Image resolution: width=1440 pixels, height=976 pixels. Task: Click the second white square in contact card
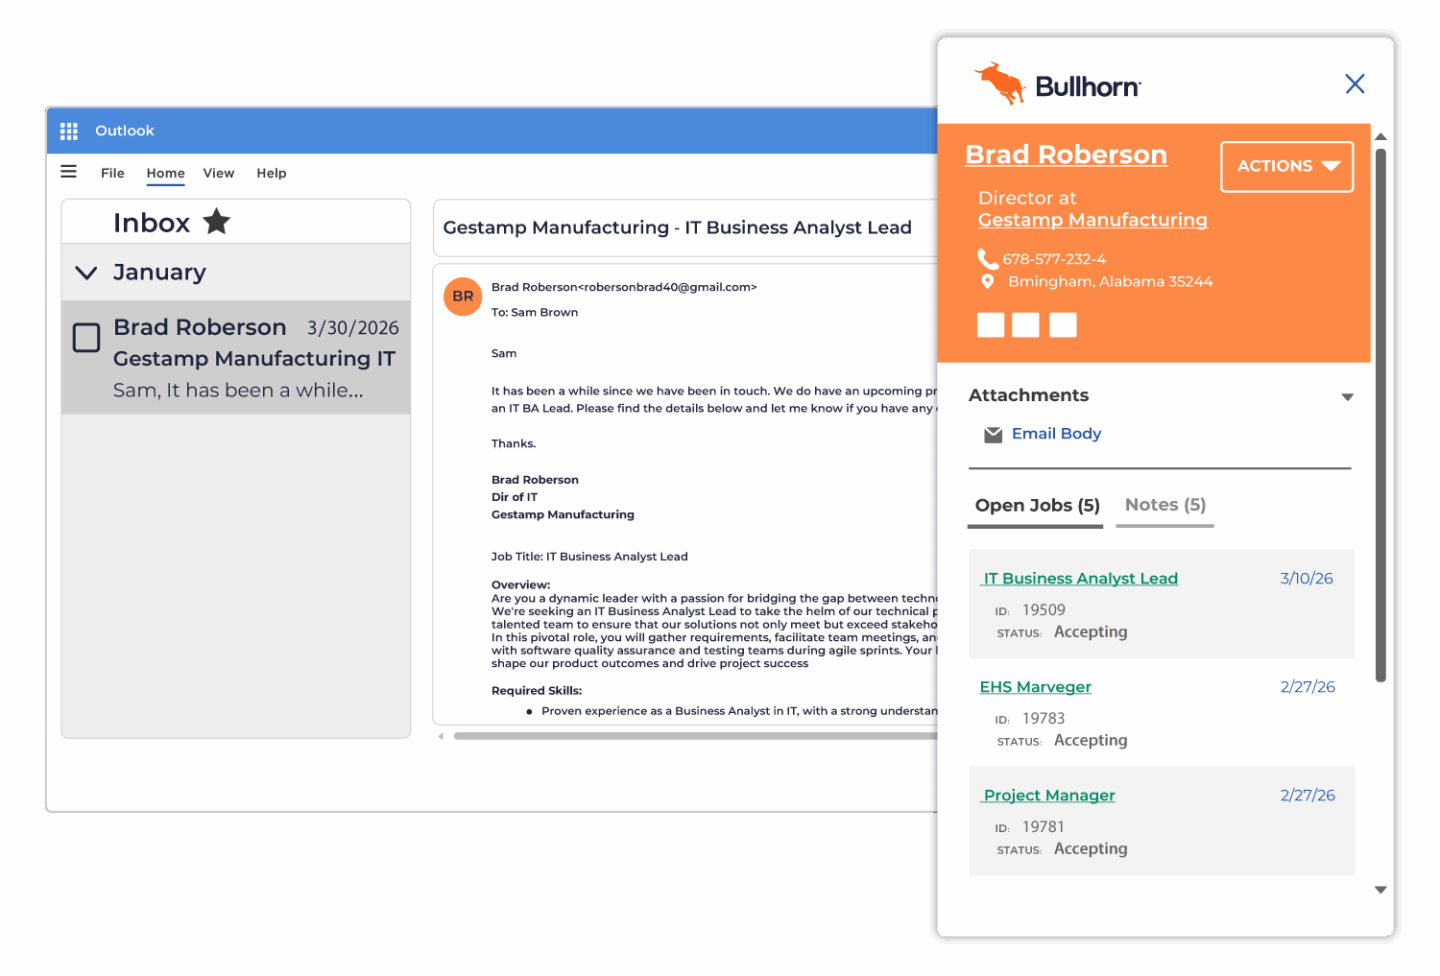tap(1026, 325)
